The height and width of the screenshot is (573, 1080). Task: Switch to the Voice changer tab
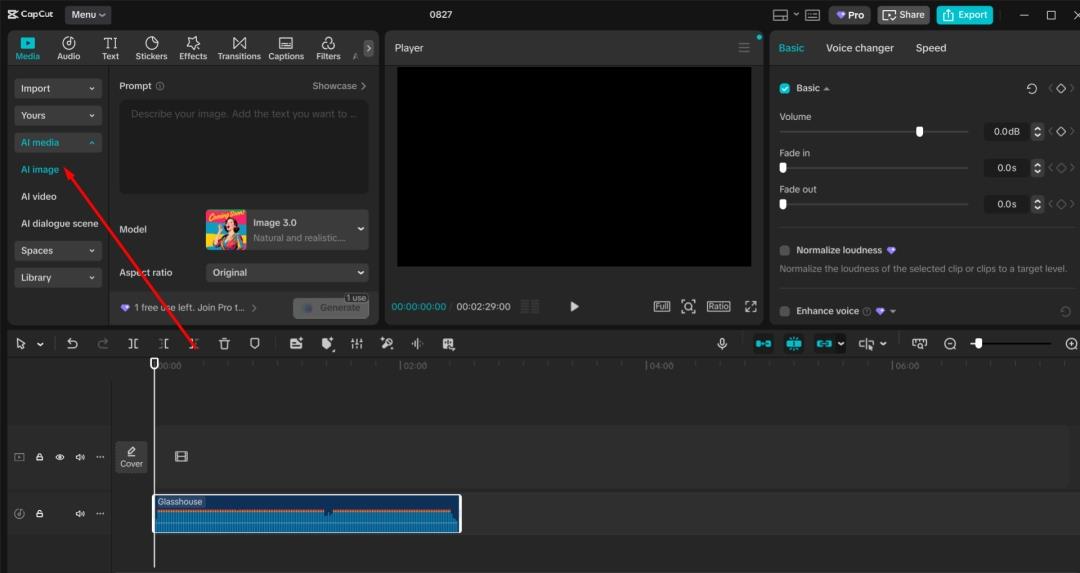coord(859,48)
